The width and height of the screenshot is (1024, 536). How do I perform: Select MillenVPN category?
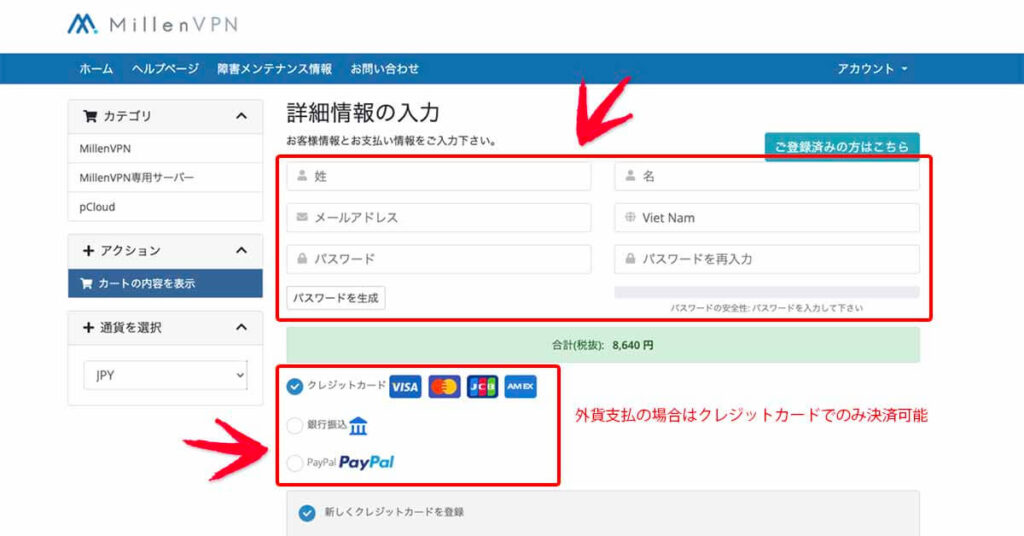click(x=165, y=149)
